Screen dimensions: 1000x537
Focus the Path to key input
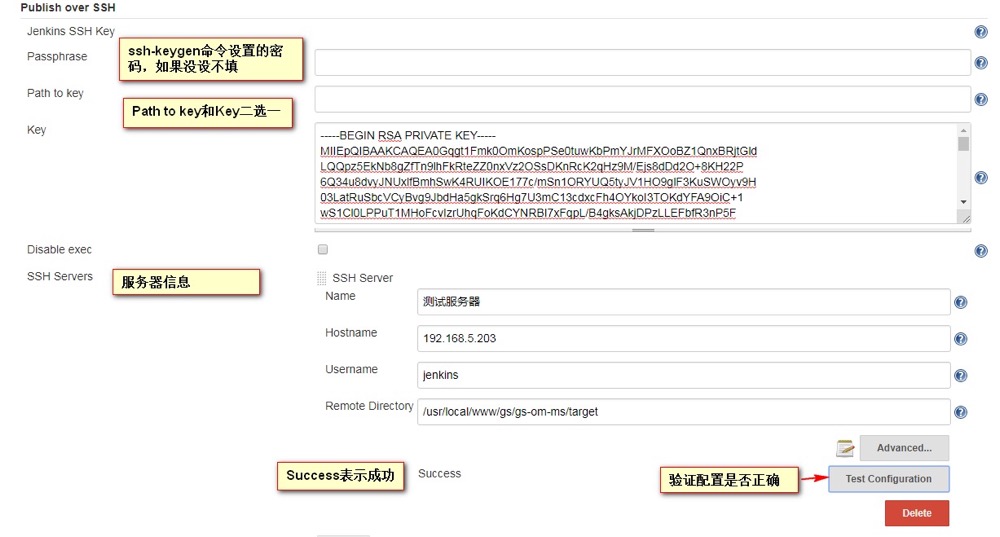coord(642,99)
